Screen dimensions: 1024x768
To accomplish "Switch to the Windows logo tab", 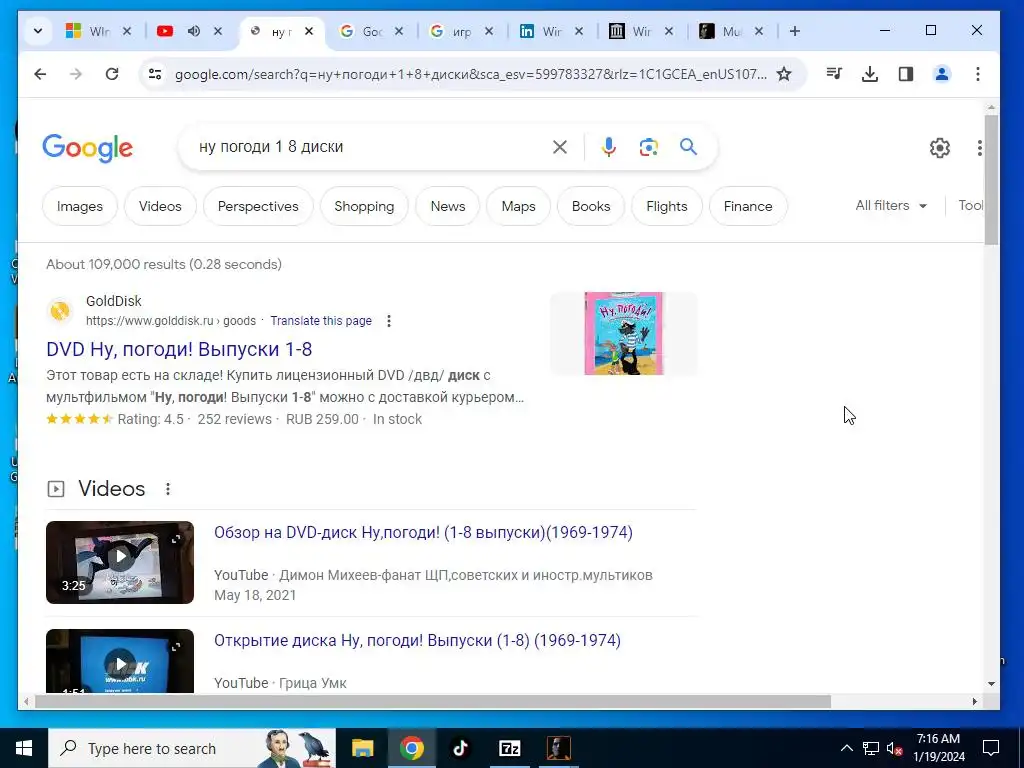I will (90, 31).
